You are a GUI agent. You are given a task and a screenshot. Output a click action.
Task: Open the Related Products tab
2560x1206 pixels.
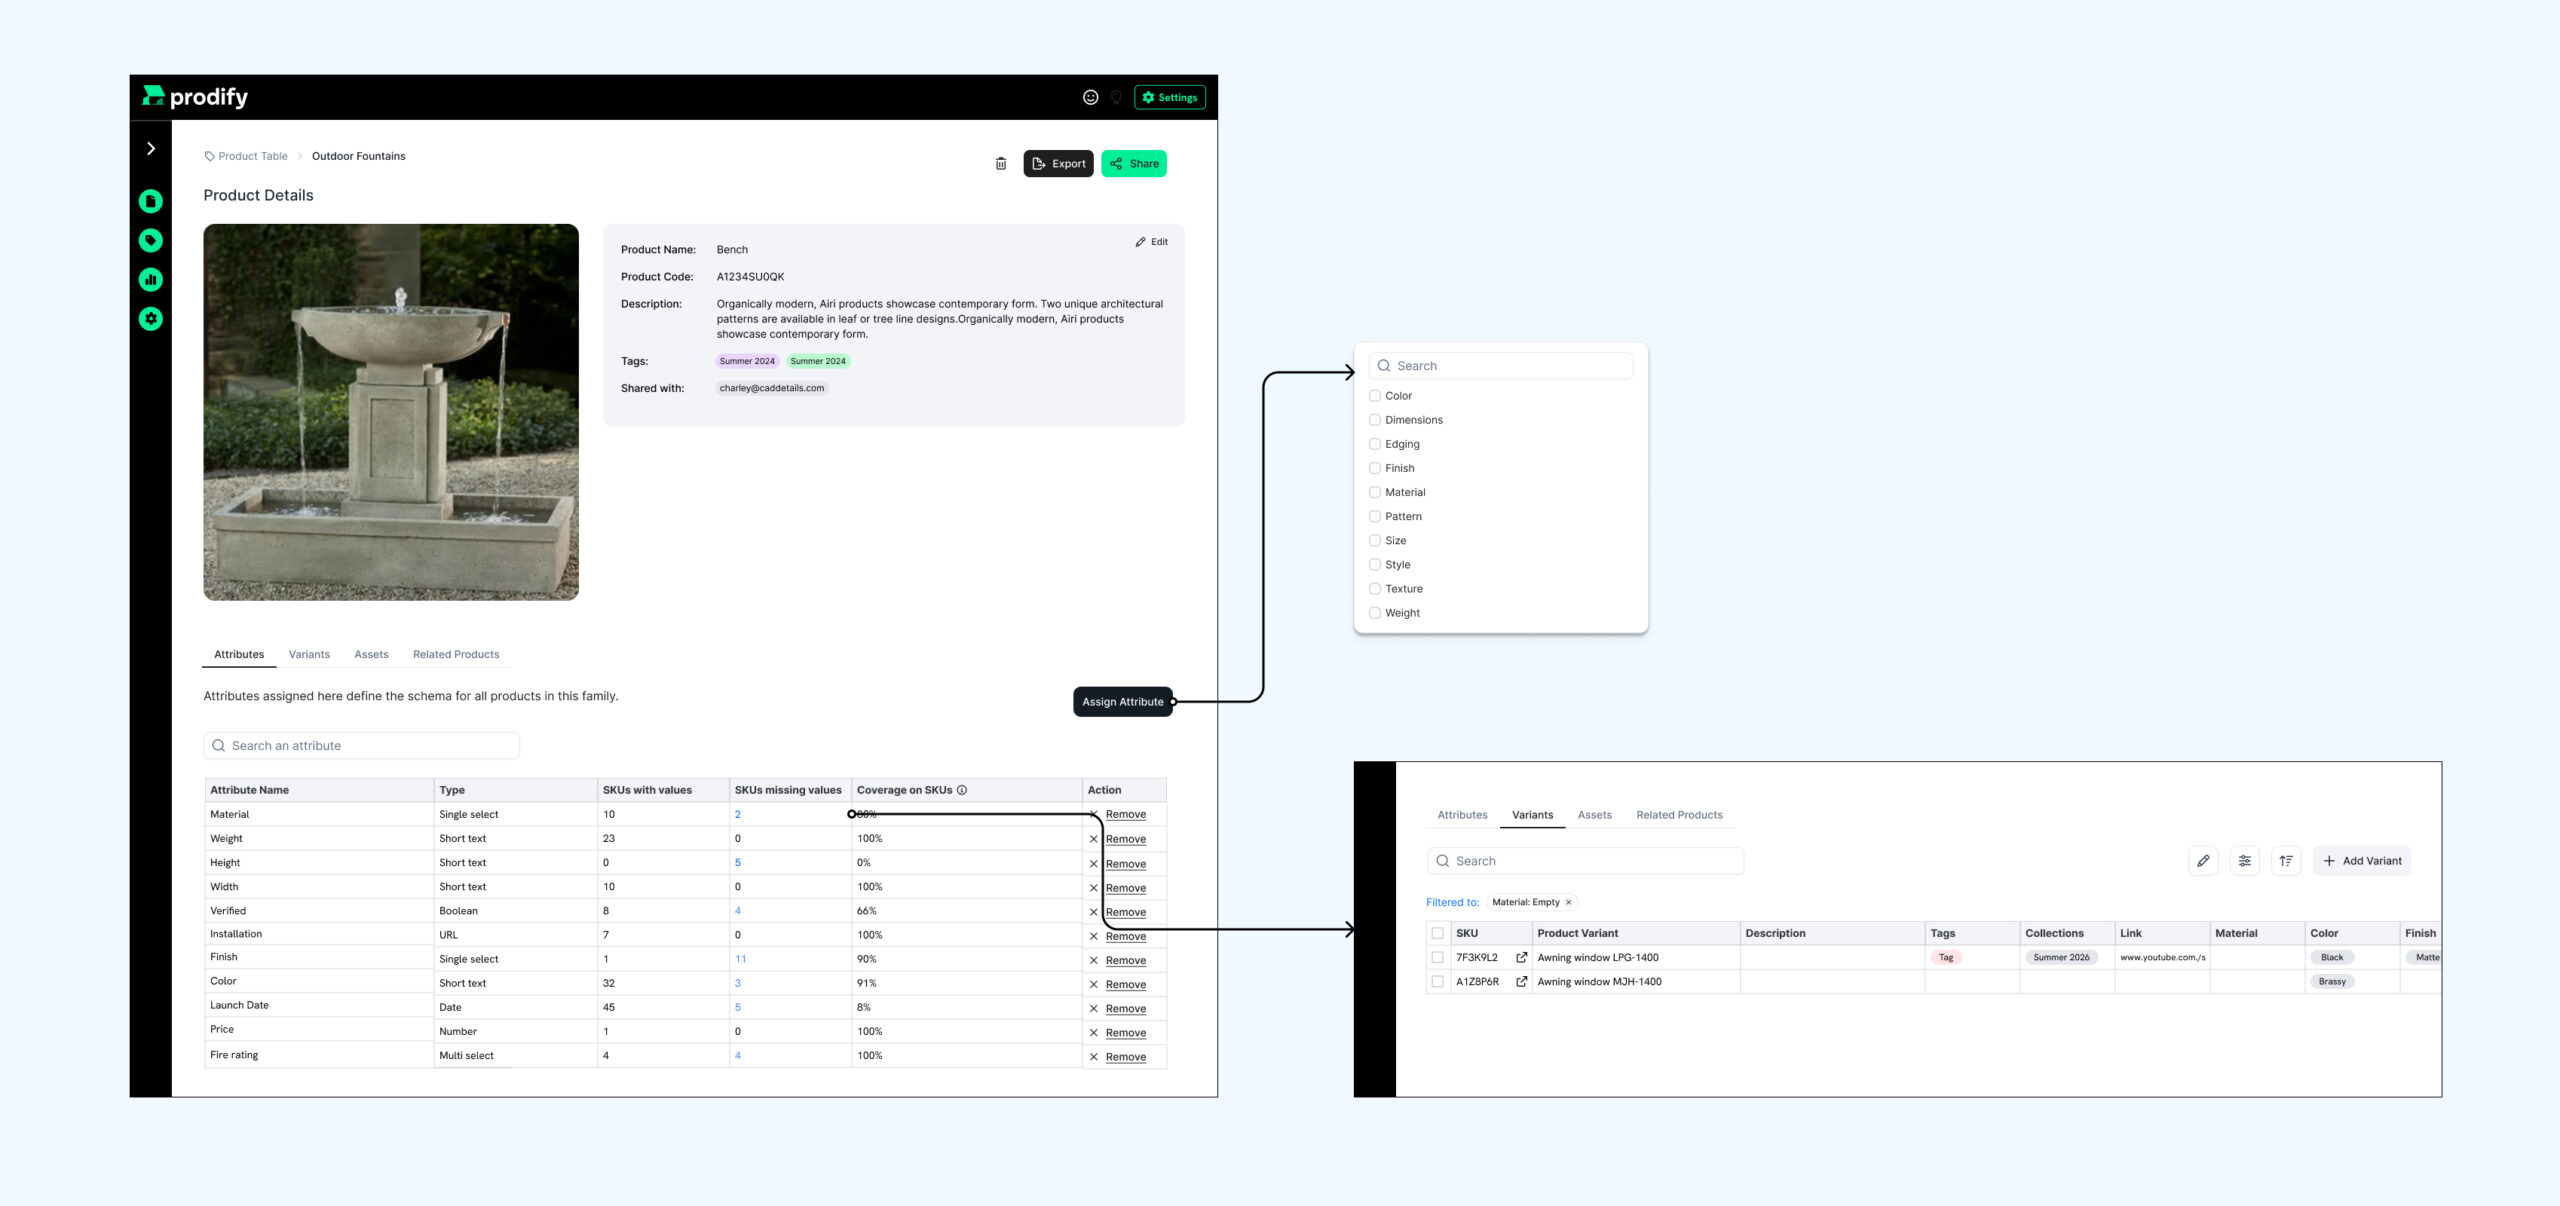coord(456,655)
